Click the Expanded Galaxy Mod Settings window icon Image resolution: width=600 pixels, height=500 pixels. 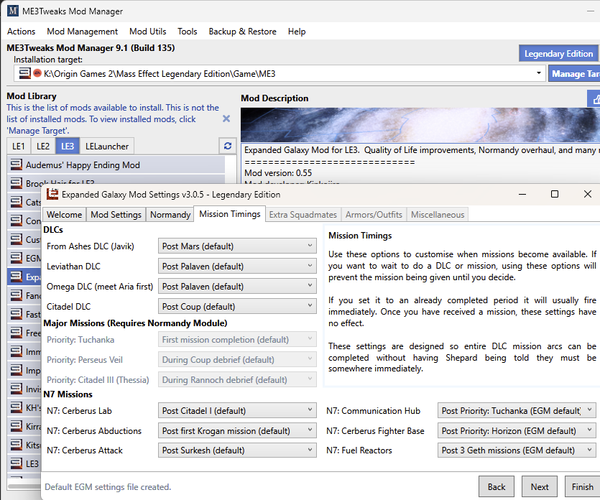point(51,194)
